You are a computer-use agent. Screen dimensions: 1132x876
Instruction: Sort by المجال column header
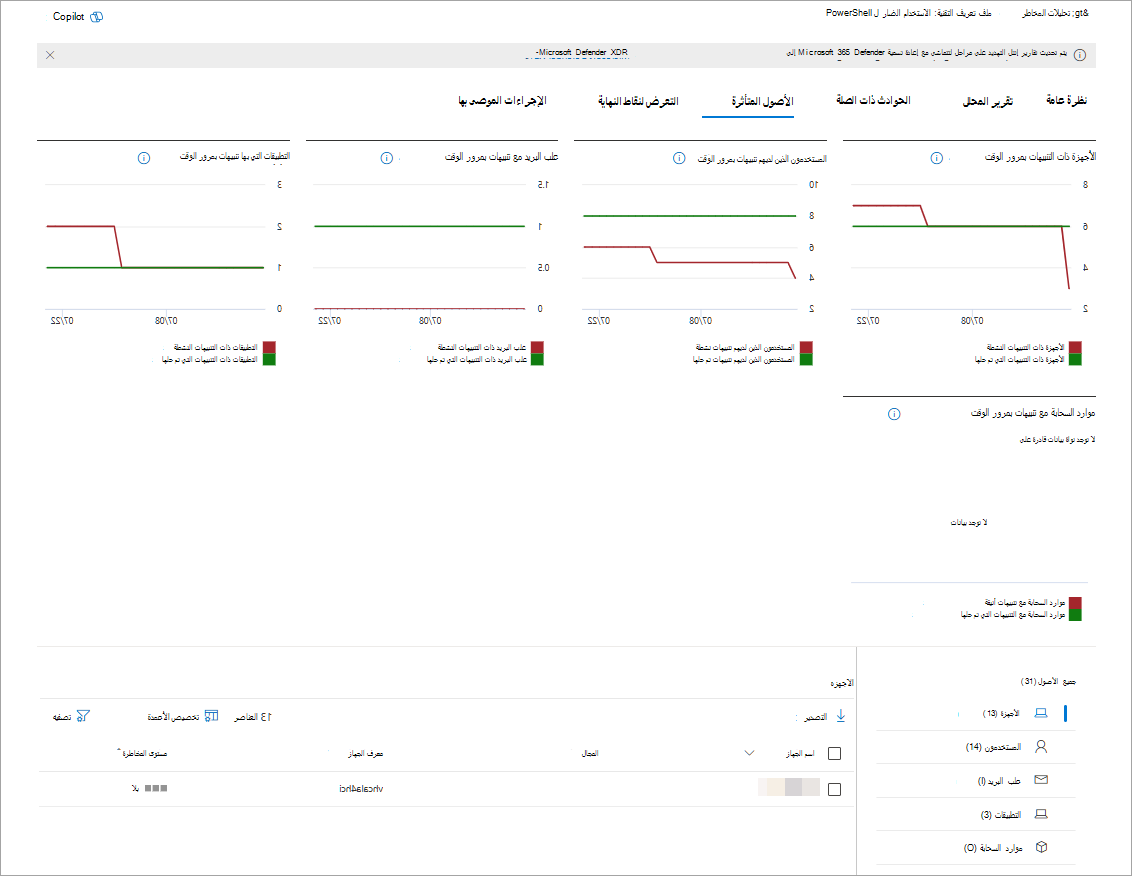click(590, 753)
